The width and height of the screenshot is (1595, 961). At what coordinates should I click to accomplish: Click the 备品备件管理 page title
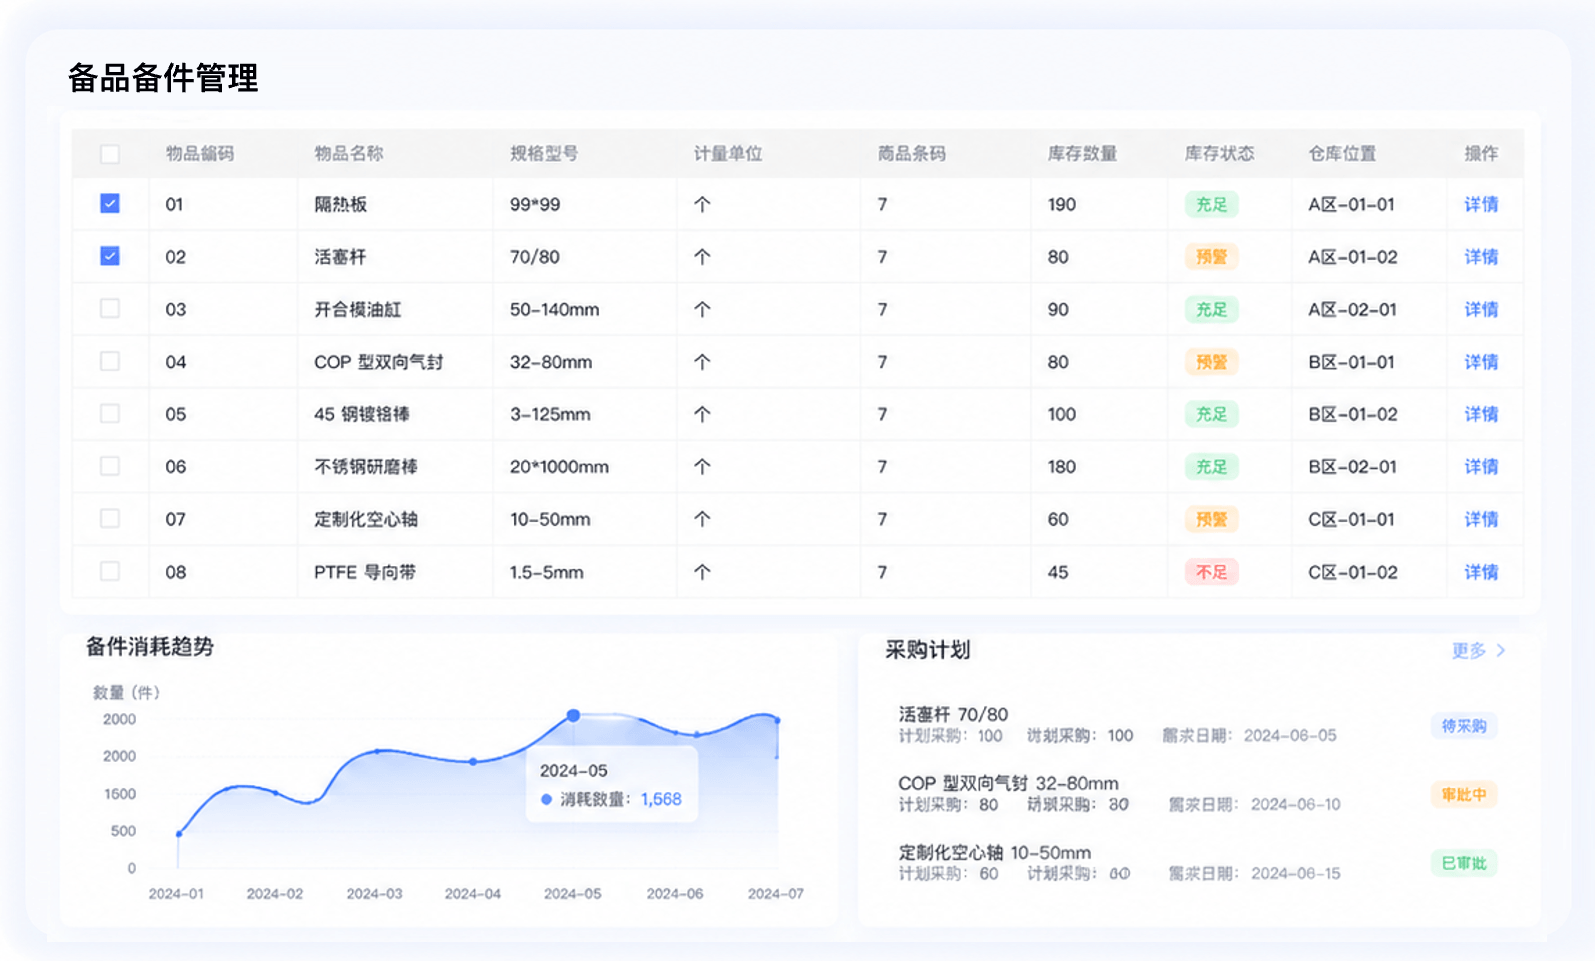(163, 78)
